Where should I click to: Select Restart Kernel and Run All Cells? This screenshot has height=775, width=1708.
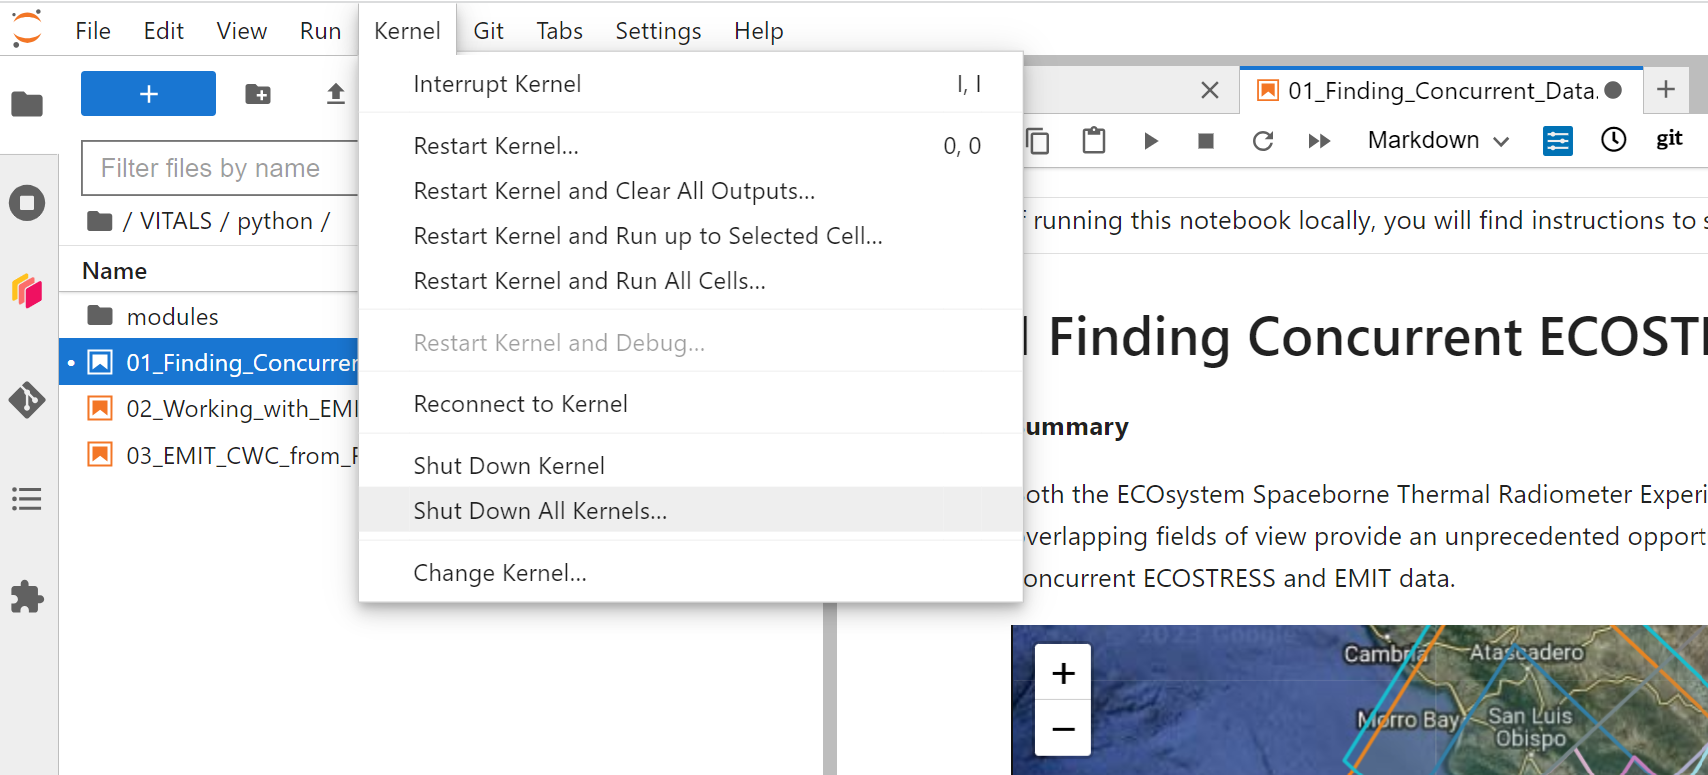pos(690,281)
